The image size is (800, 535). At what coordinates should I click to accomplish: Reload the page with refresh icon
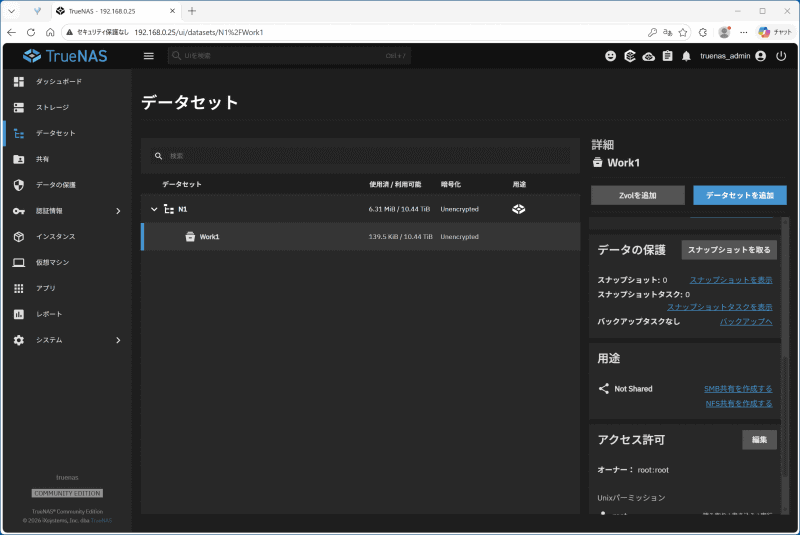pos(31,32)
